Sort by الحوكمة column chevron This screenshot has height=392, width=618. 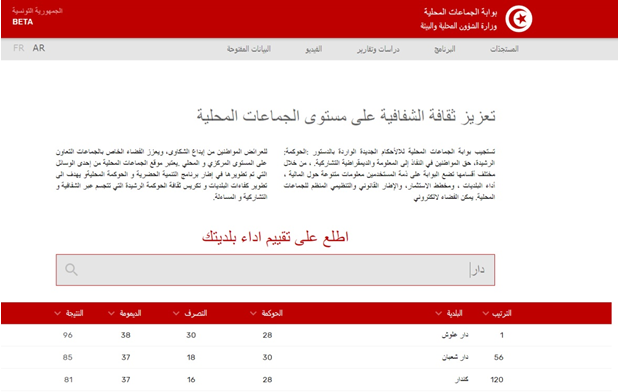tap(253, 313)
